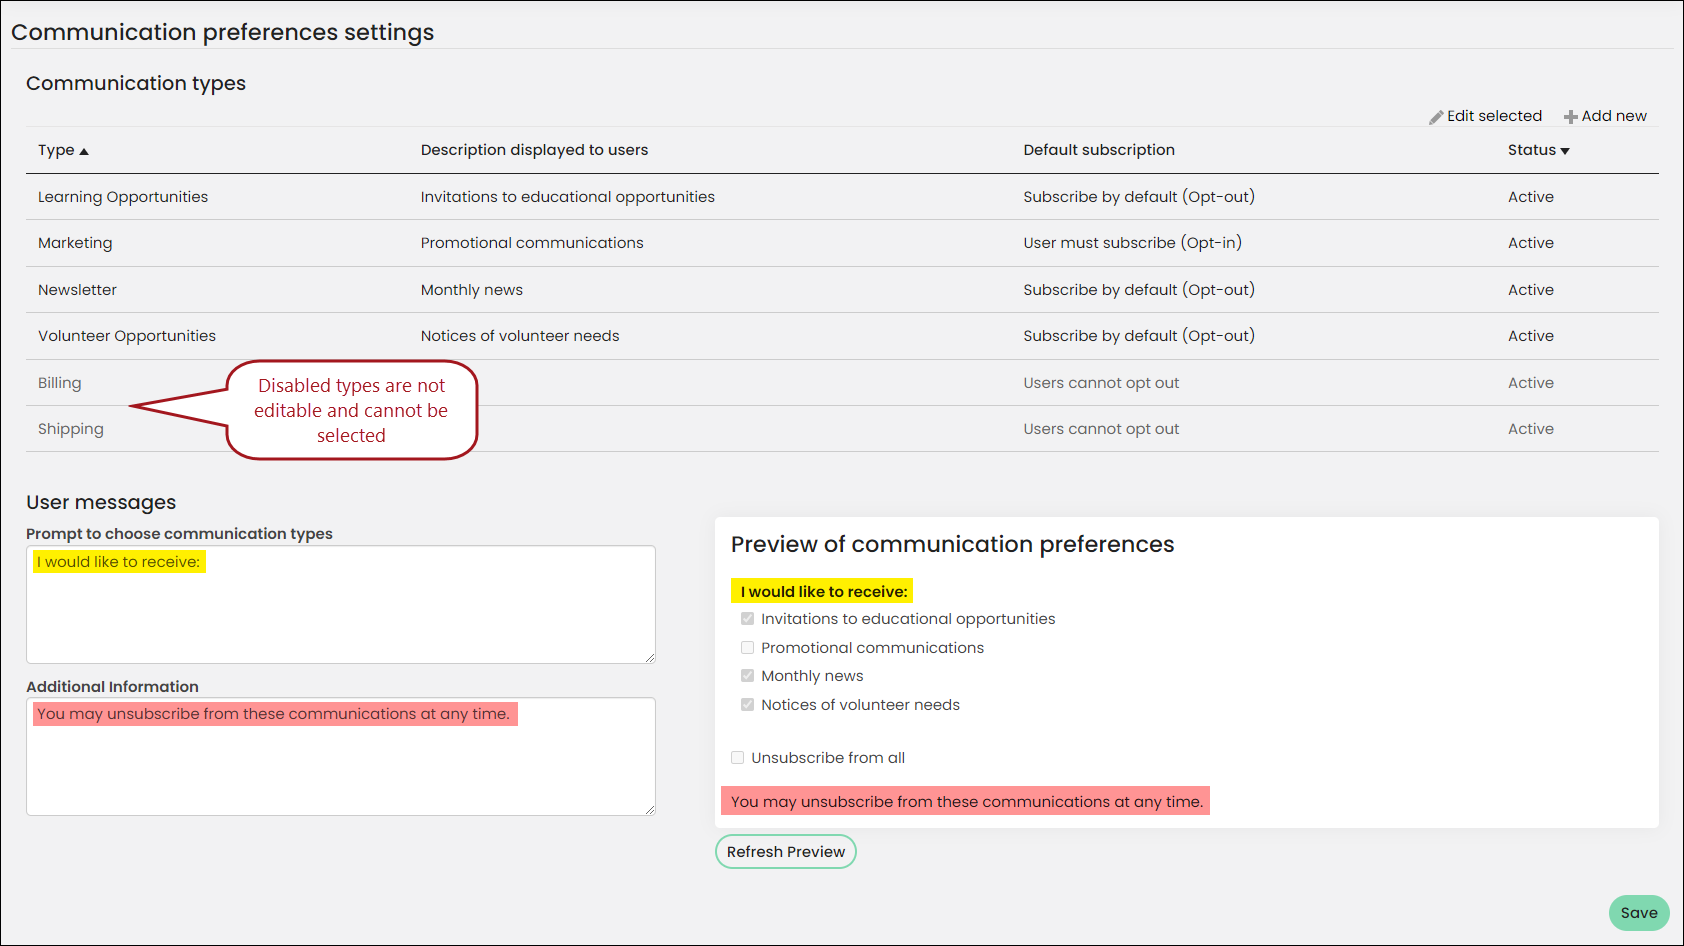Screen dimensions: 1684x946
Task: Click the plus Add new icon
Action: tap(1571, 117)
